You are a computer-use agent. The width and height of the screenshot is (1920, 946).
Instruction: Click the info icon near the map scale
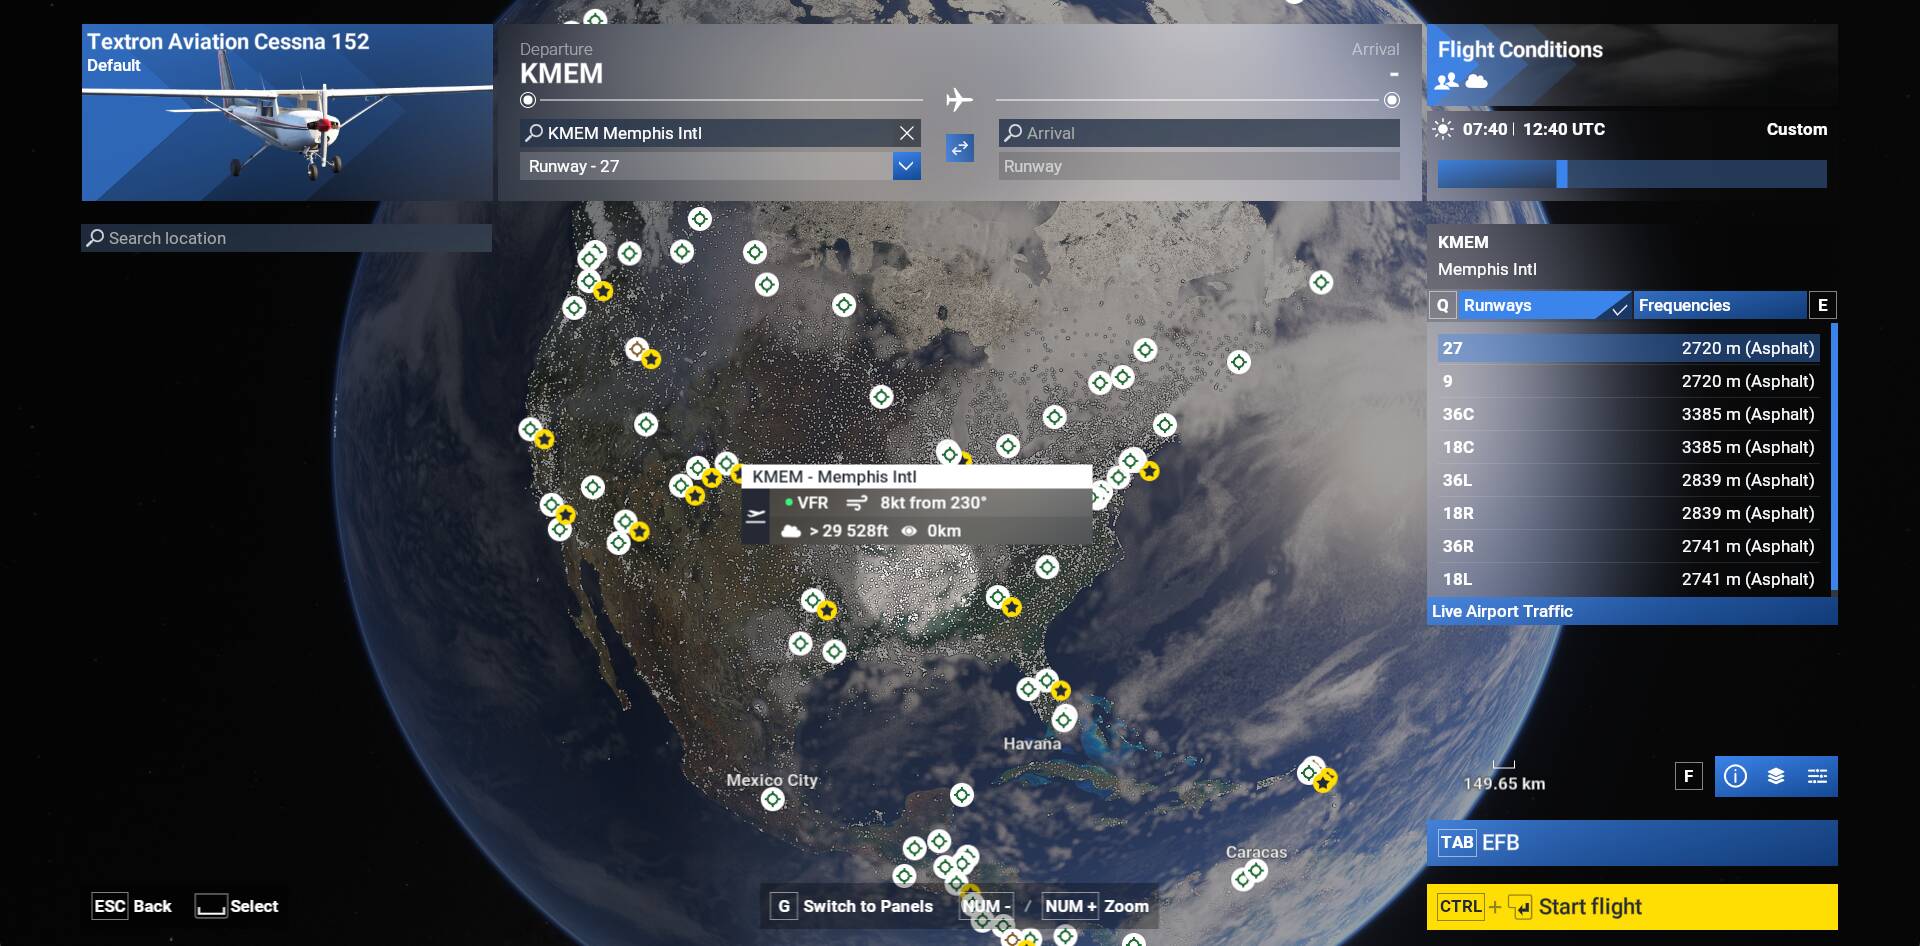tap(1735, 775)
